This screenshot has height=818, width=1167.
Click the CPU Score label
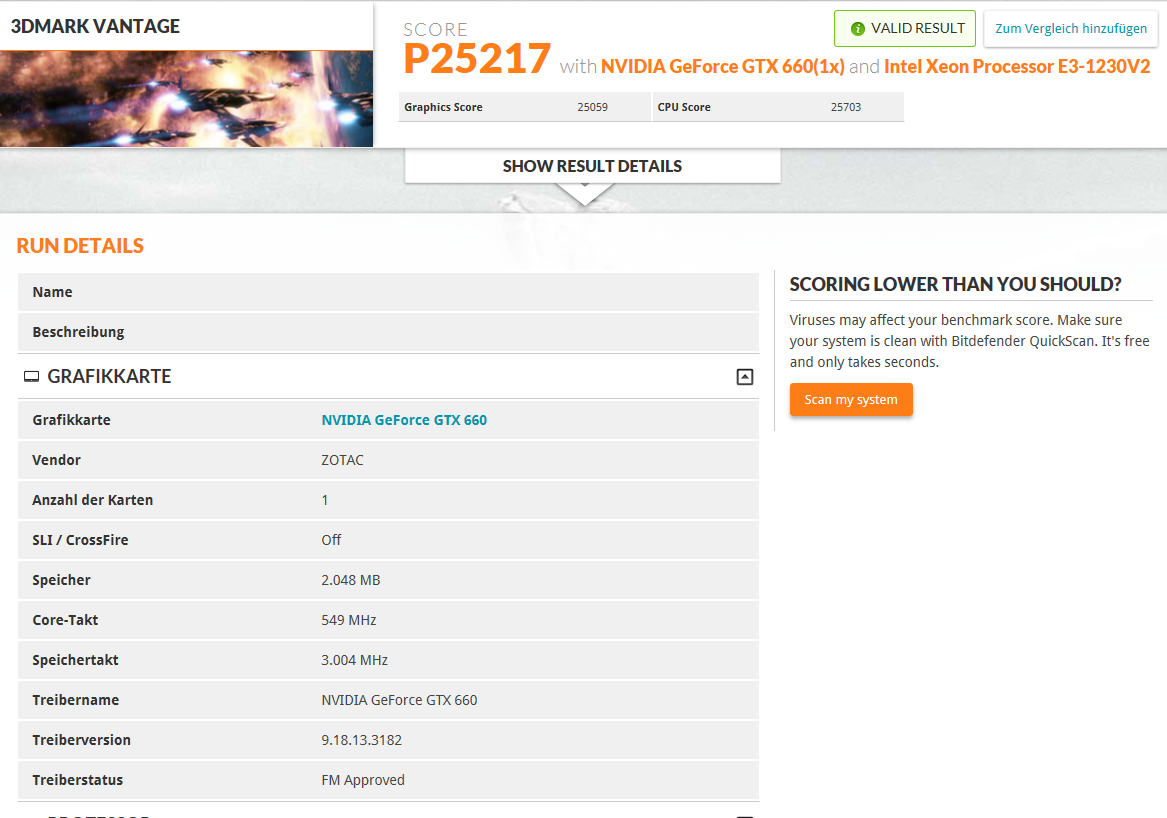pyautogui.click(x=684, y=107)
